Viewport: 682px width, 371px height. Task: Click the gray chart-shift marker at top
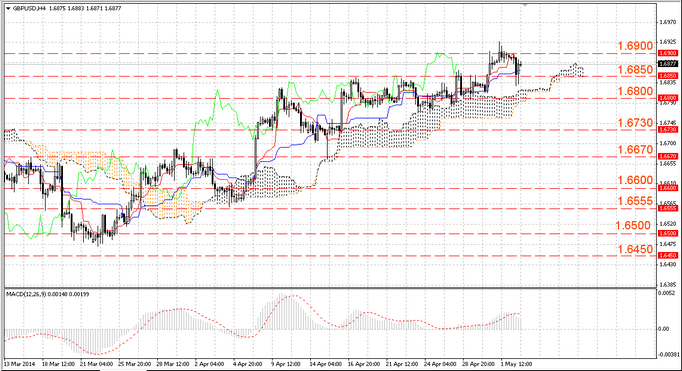(x=525, y=5)
